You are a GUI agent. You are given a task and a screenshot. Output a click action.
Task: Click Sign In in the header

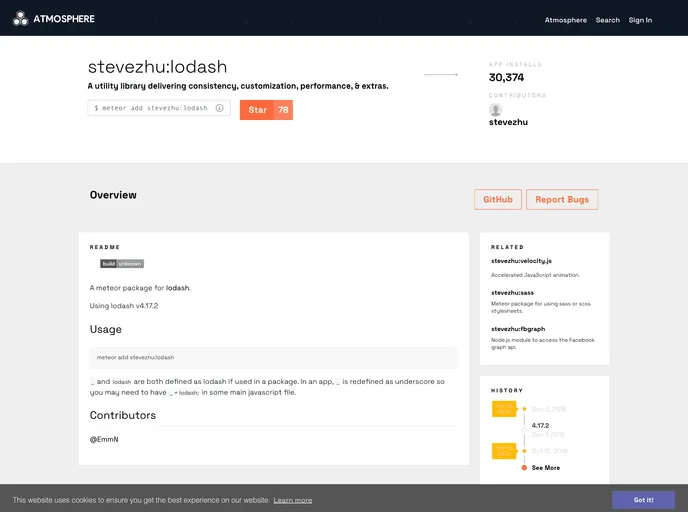[640, 20]
